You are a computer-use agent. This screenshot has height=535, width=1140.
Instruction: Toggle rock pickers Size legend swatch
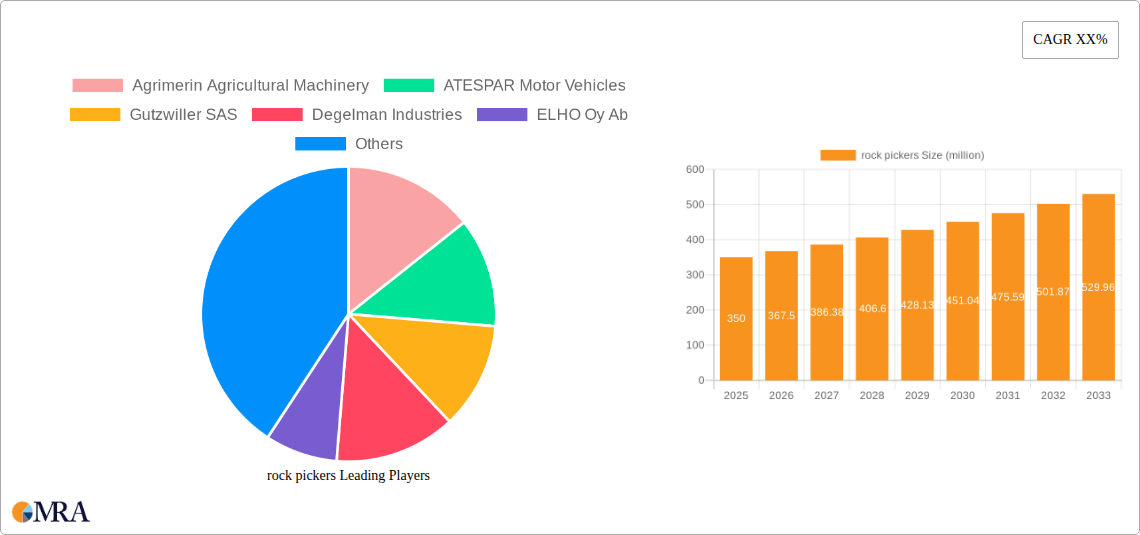(838, 155)
